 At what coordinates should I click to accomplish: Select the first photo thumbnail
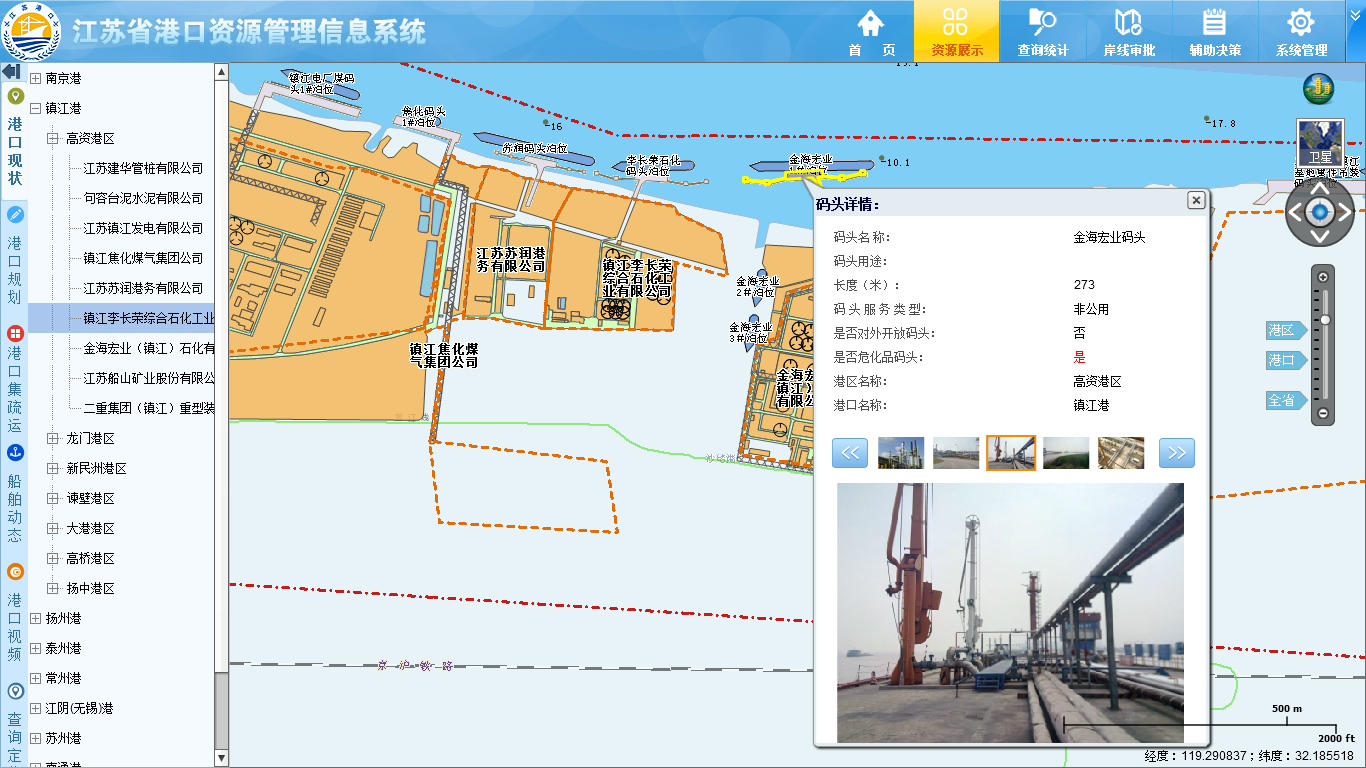point(900,453)
